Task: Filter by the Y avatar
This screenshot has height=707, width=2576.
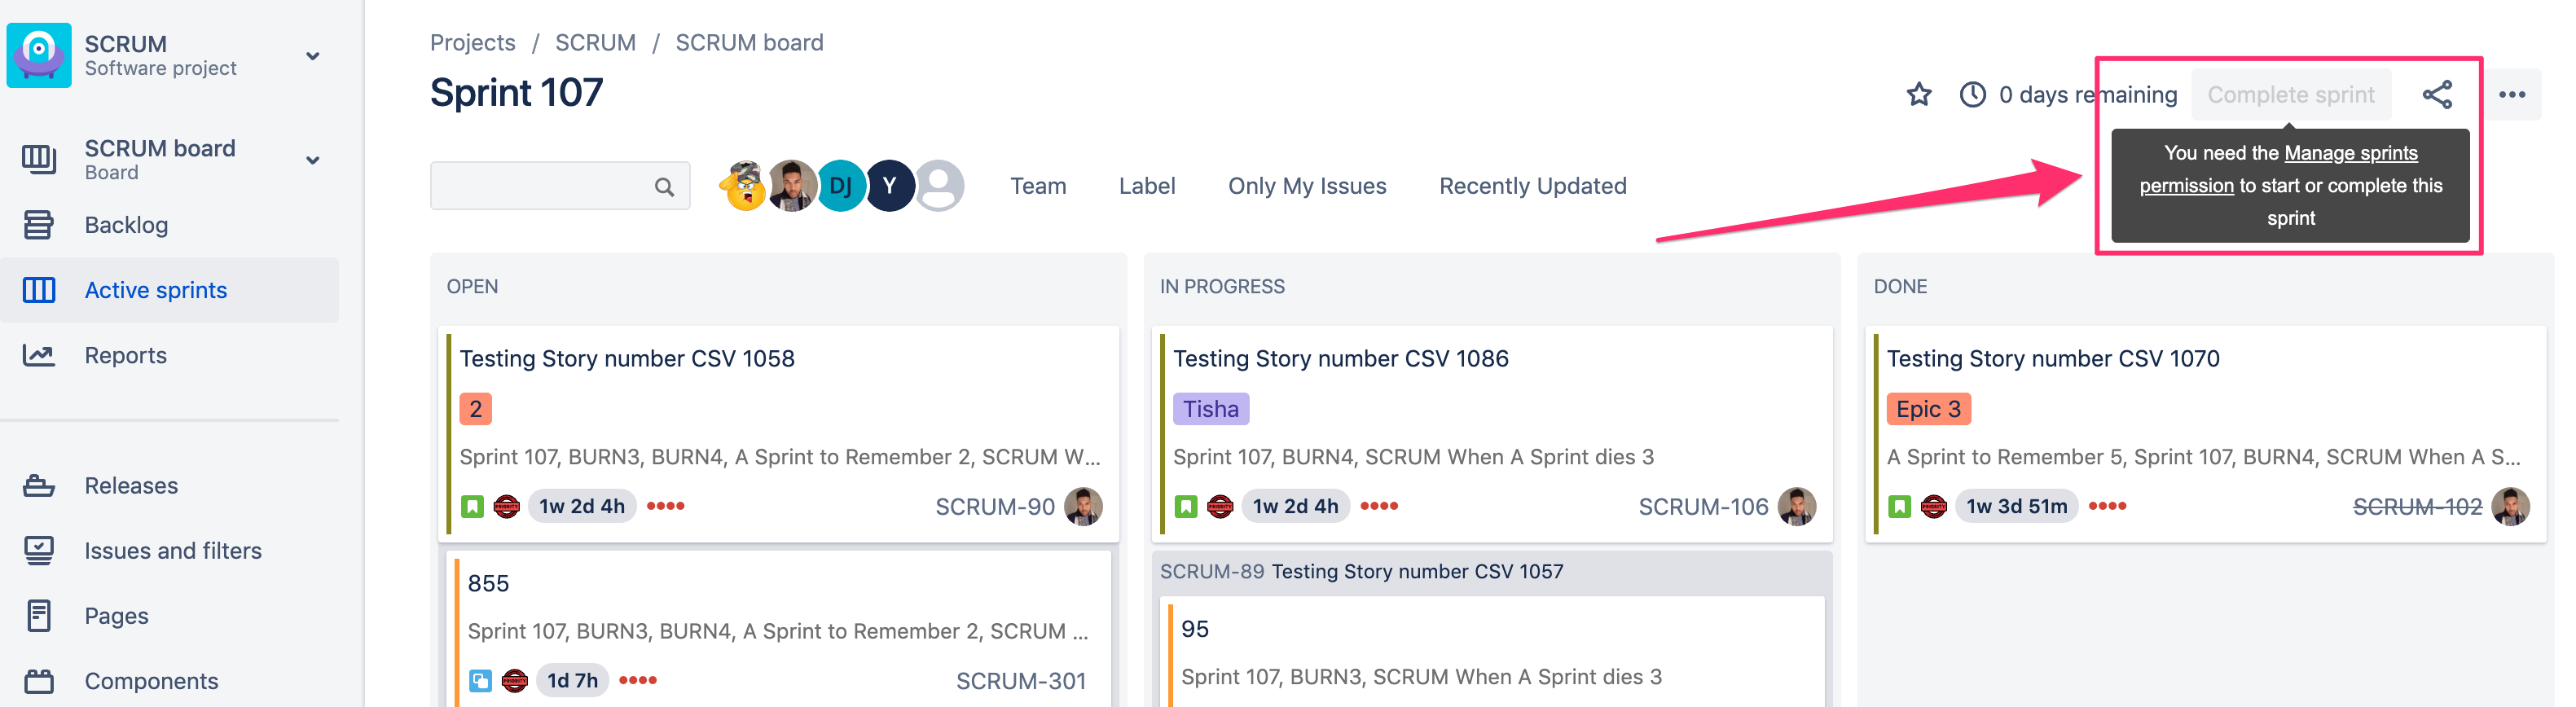Action: coord(890,185)
